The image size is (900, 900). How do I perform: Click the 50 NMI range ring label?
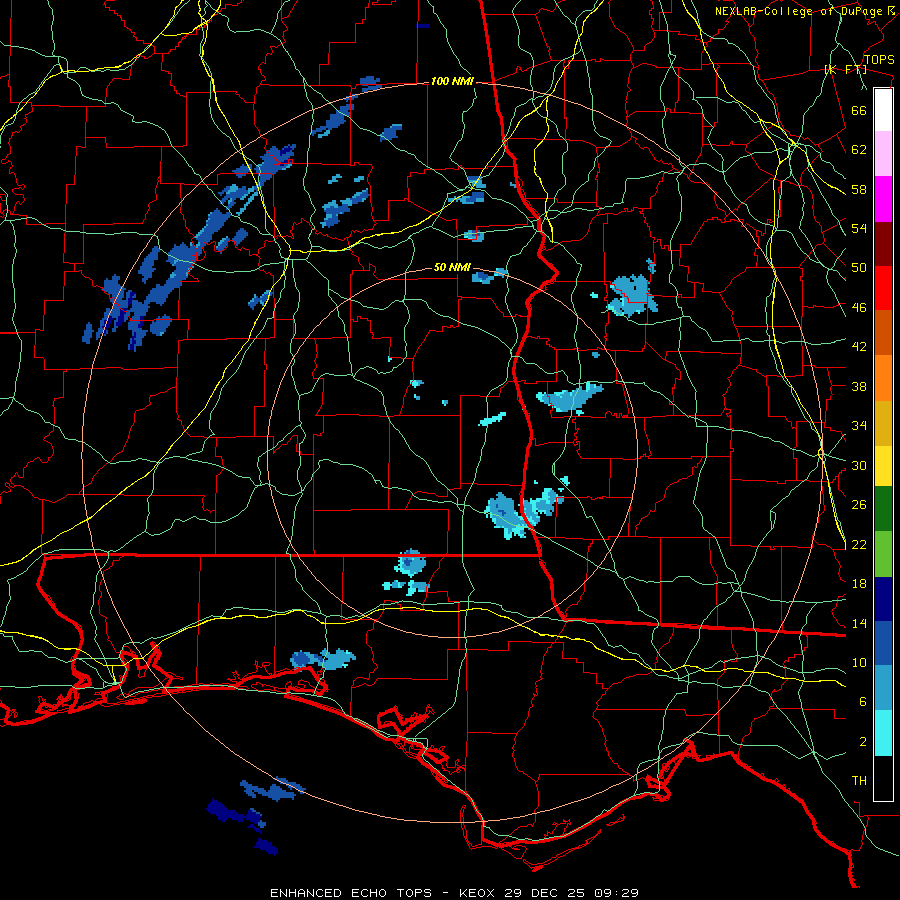[452, 267]
